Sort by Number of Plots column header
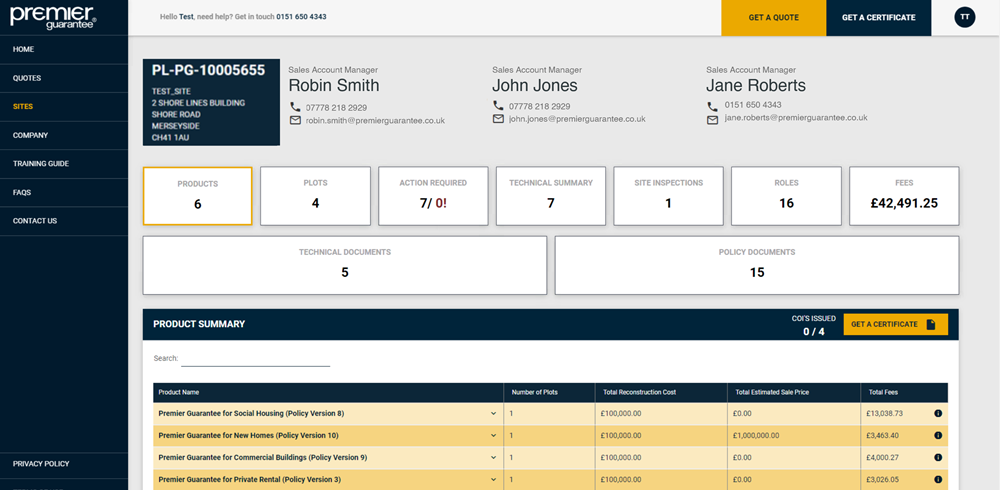 click(549, 392)
